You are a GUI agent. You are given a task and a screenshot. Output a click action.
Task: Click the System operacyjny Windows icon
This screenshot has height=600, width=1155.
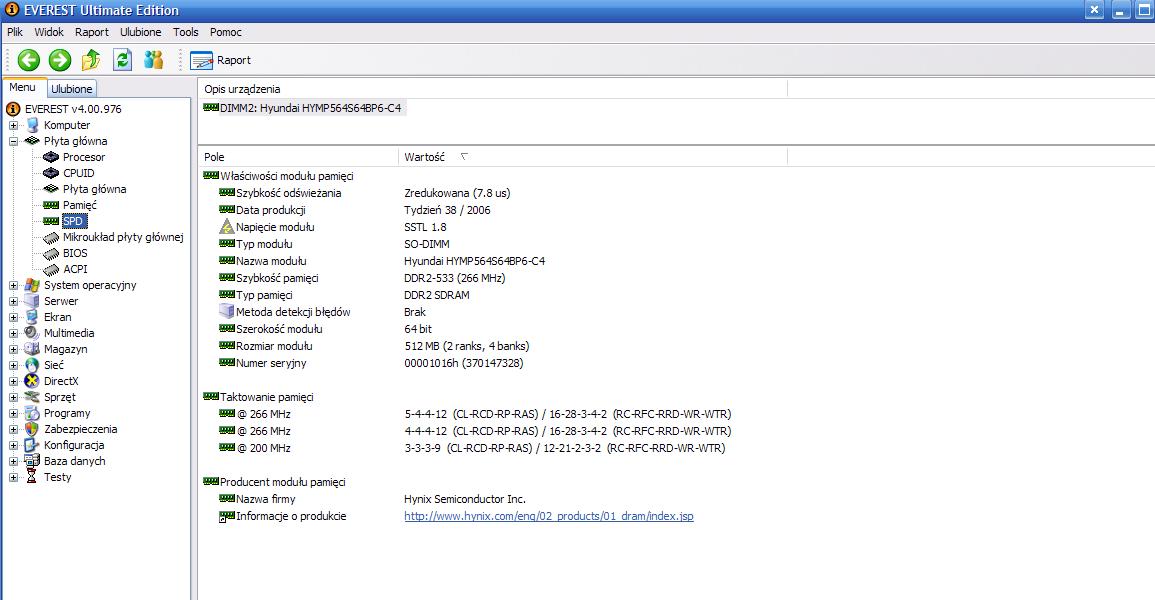click(x=32, y=285)
